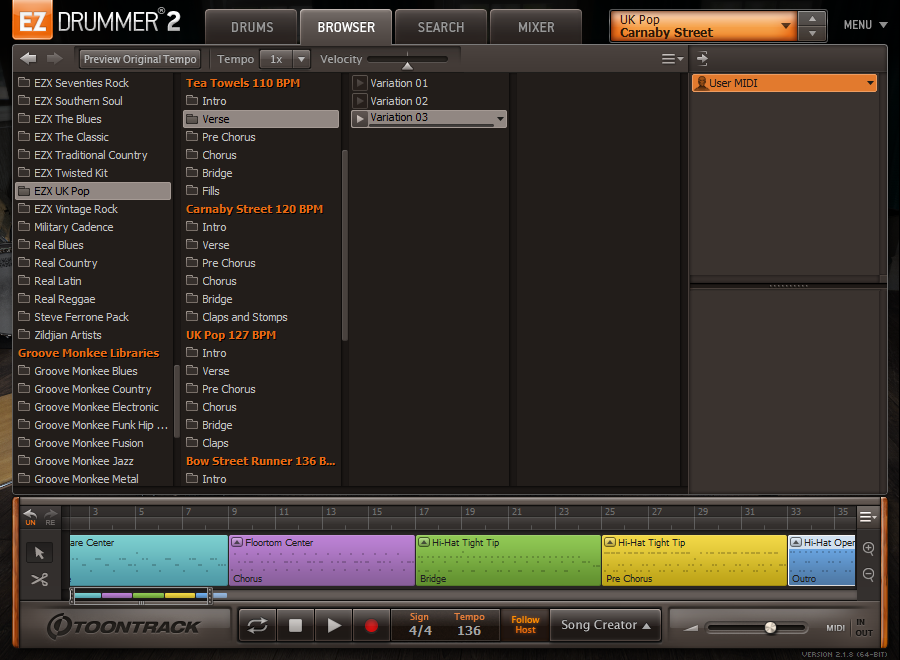The image size is (900, 660).
Task: Open the Claps and Stomps folder
Action: (x=261, y=317)
